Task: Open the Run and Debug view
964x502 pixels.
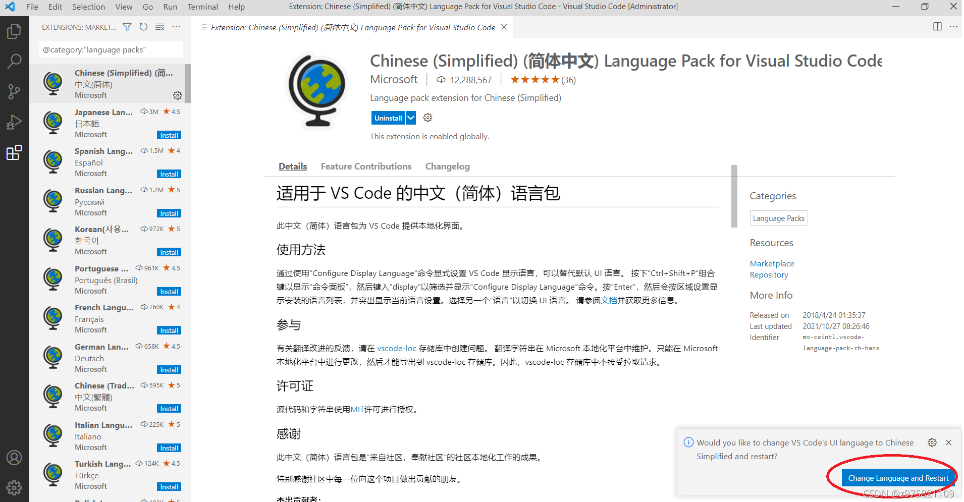Action: click(14, 122)
